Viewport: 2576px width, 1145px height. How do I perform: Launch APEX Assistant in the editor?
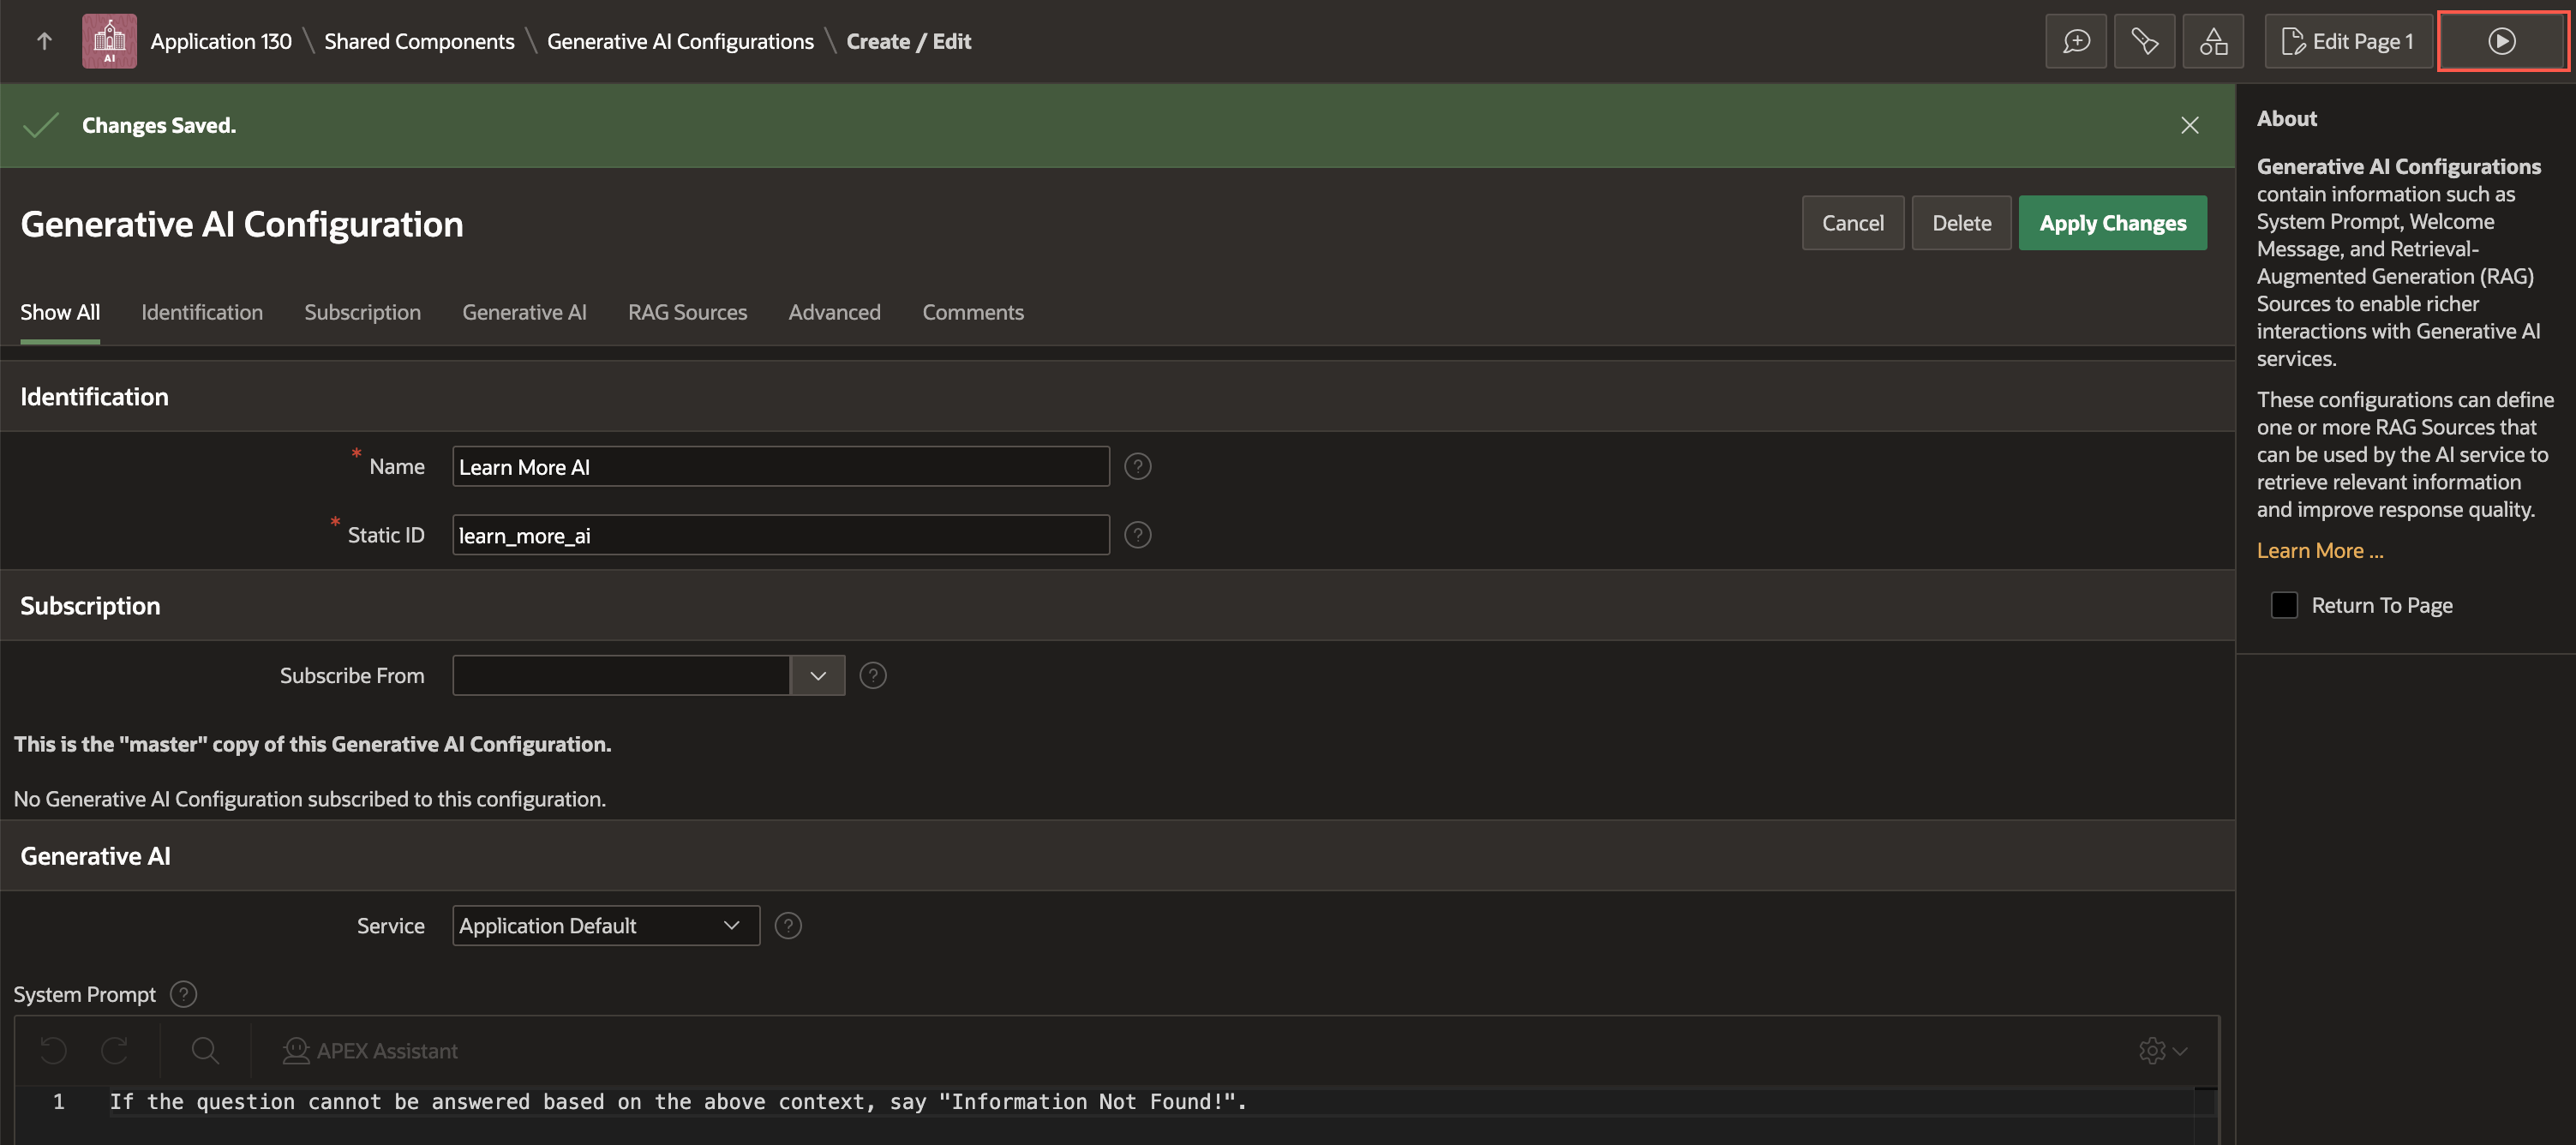point(370,1050)
